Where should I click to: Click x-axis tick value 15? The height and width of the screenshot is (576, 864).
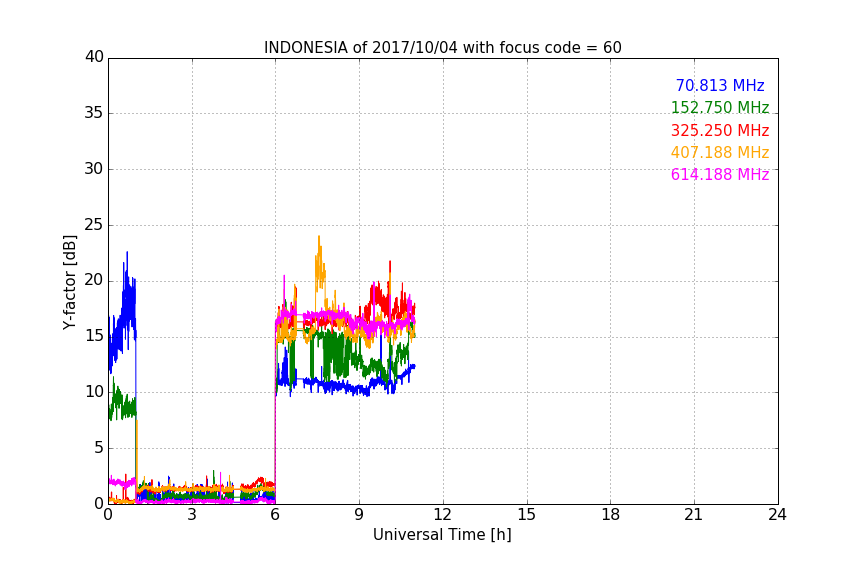pyautogui.click(x=527, y=515)
